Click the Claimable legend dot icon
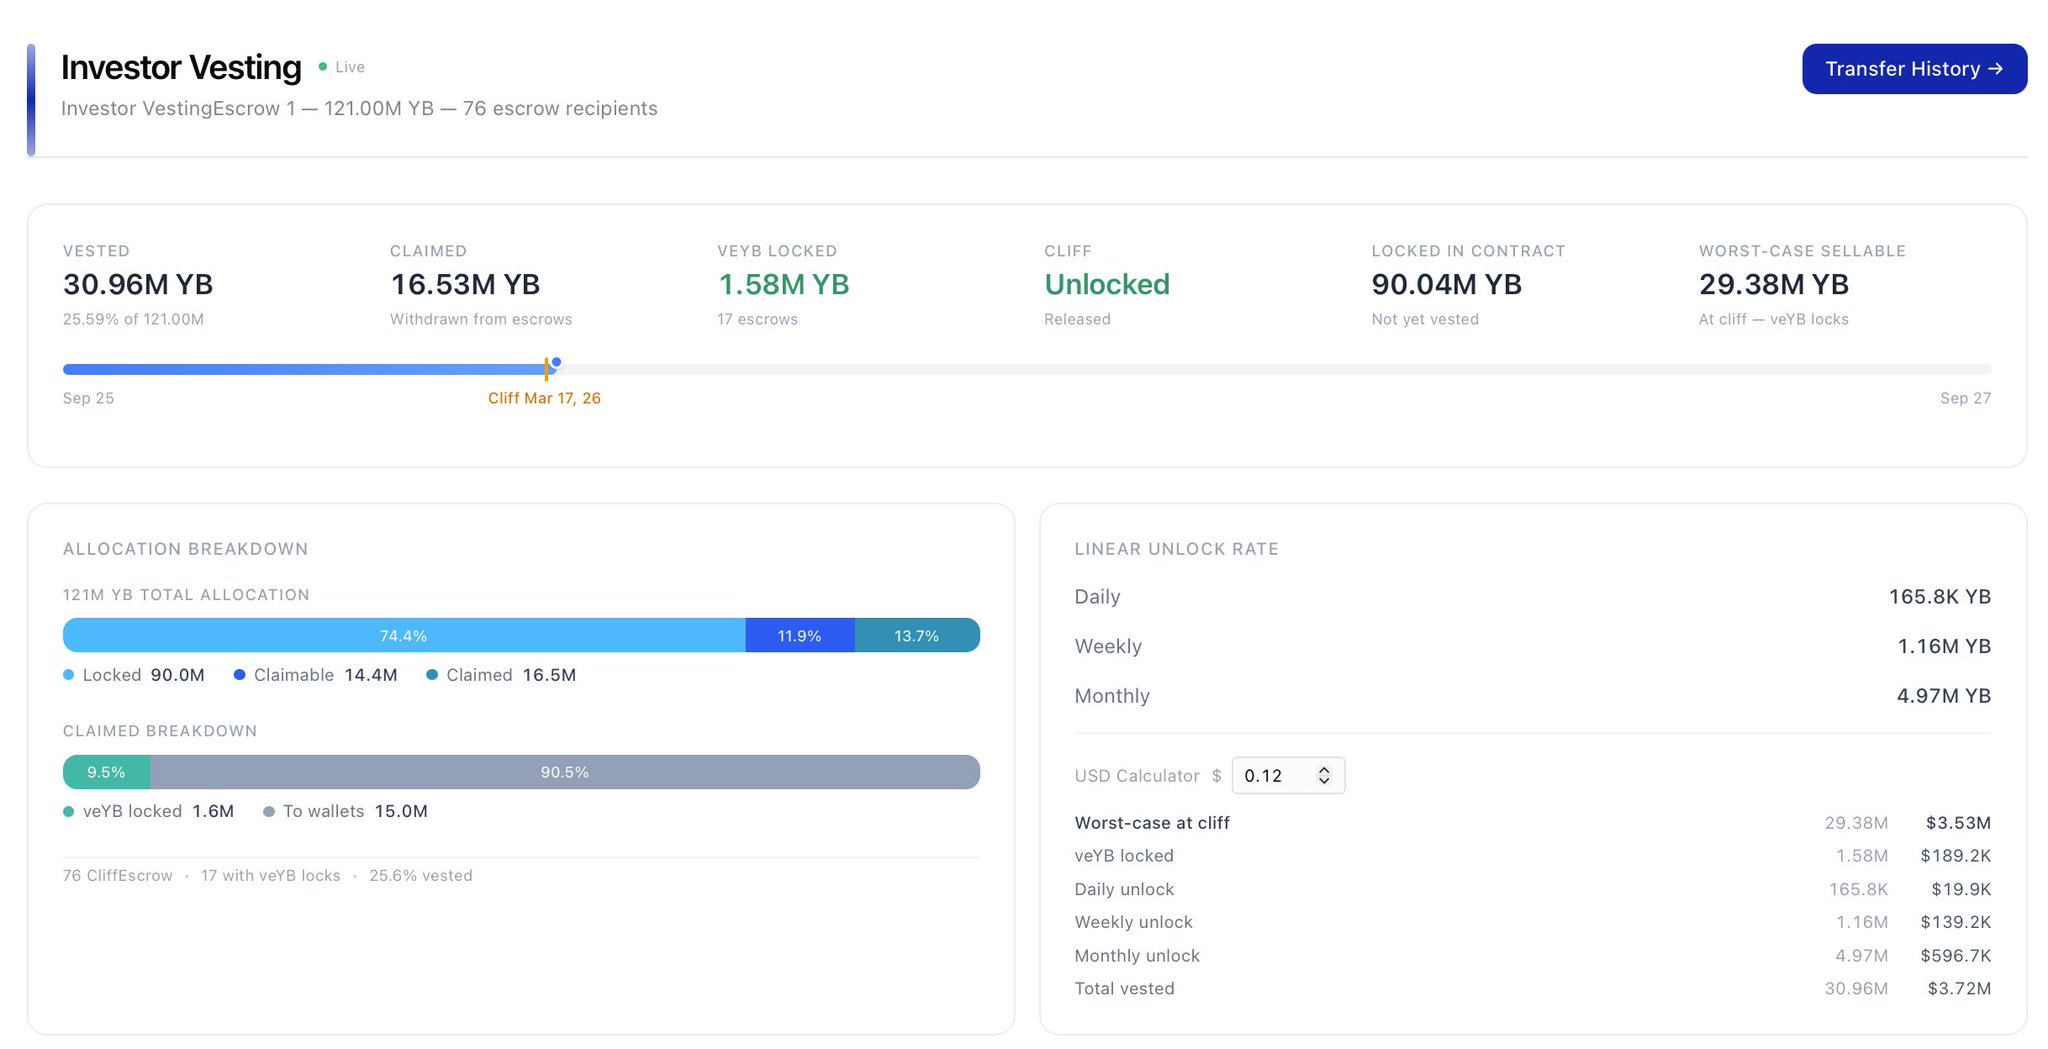2048x1049 pixels. pyautogui.click(x=240, y=675)
